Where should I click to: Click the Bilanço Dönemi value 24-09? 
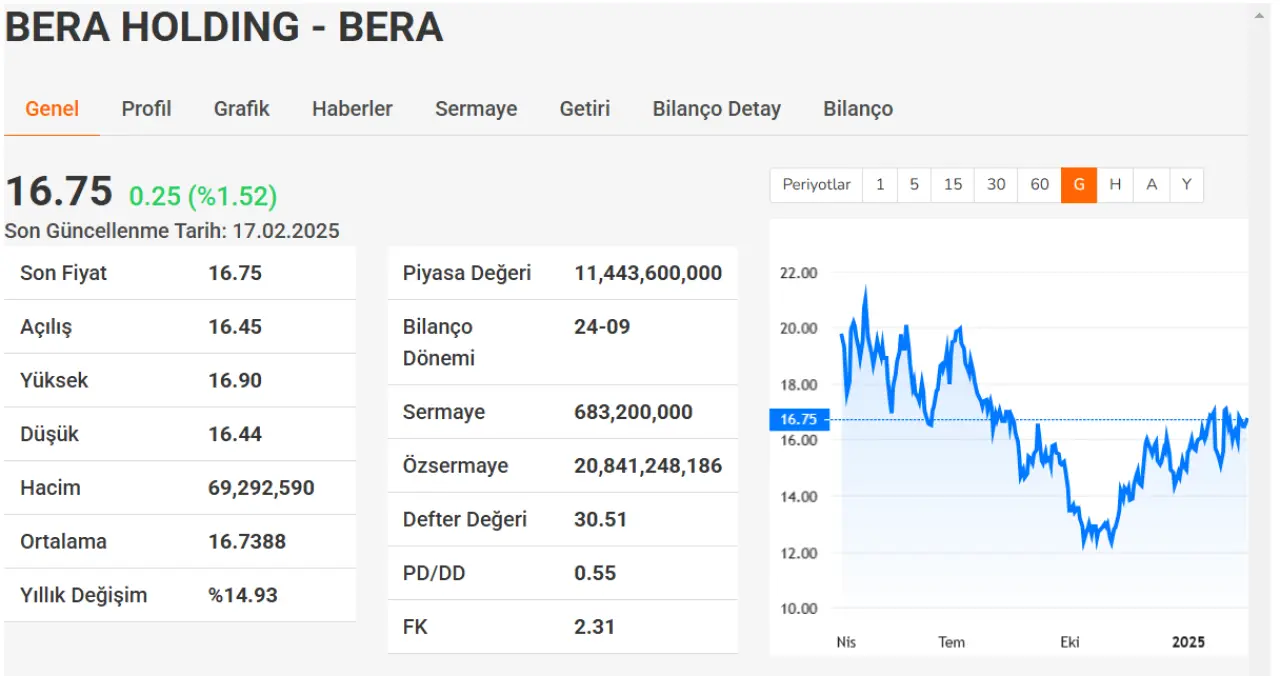pyautogui.click(x=602, y=327)
